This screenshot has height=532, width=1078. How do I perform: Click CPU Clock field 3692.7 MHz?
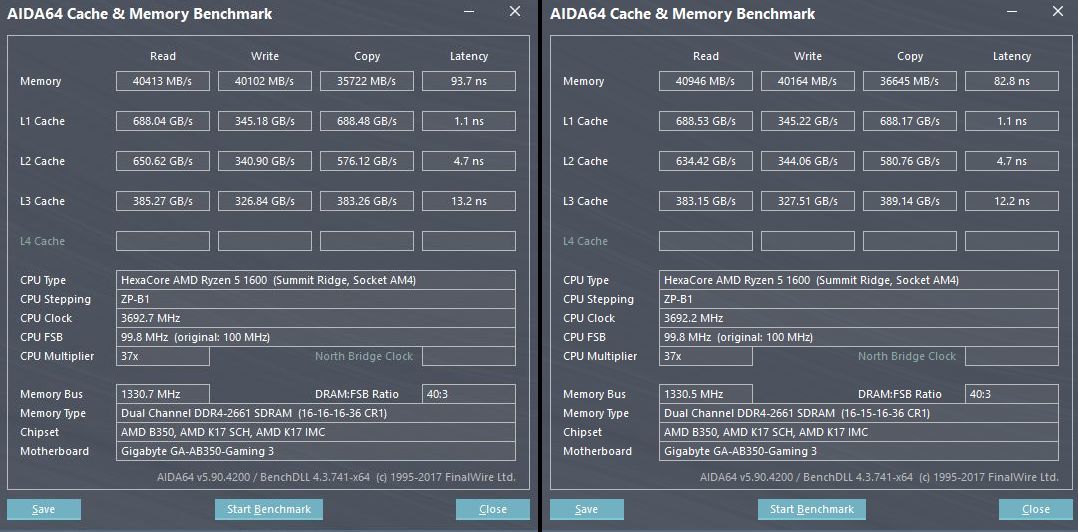[x=316, y=318]
